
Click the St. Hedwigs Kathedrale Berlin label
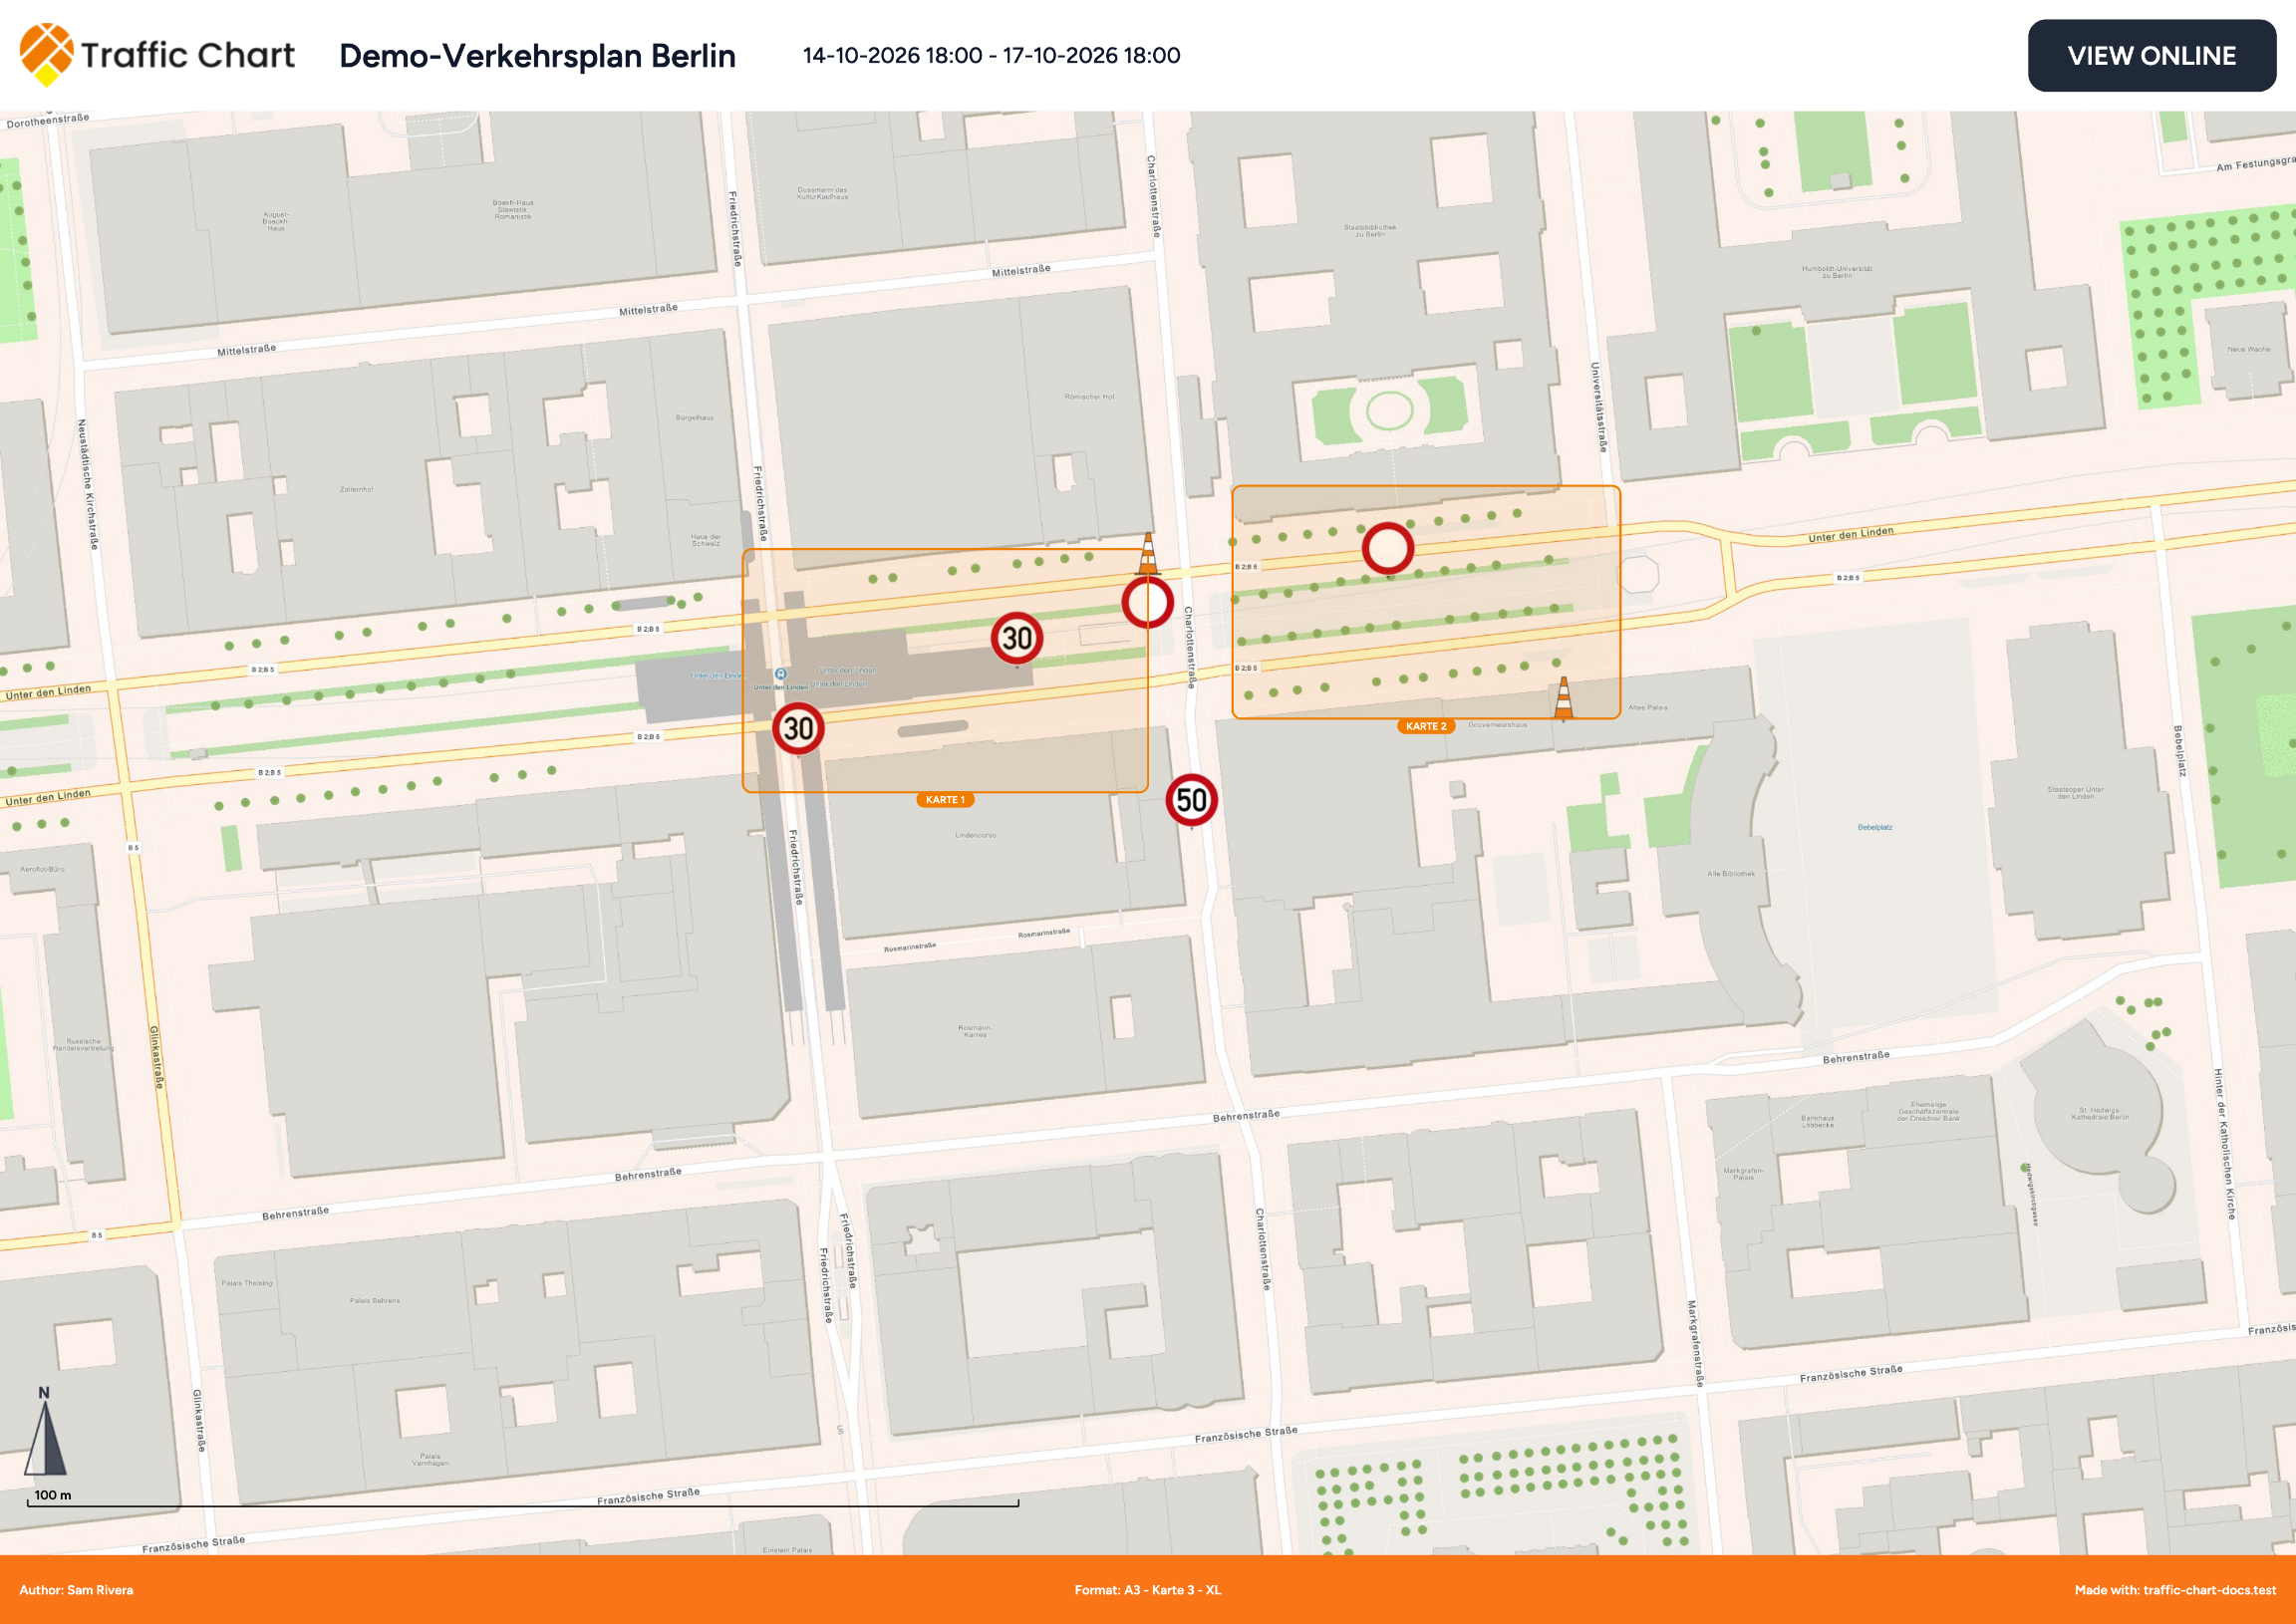(2099, 1114)
